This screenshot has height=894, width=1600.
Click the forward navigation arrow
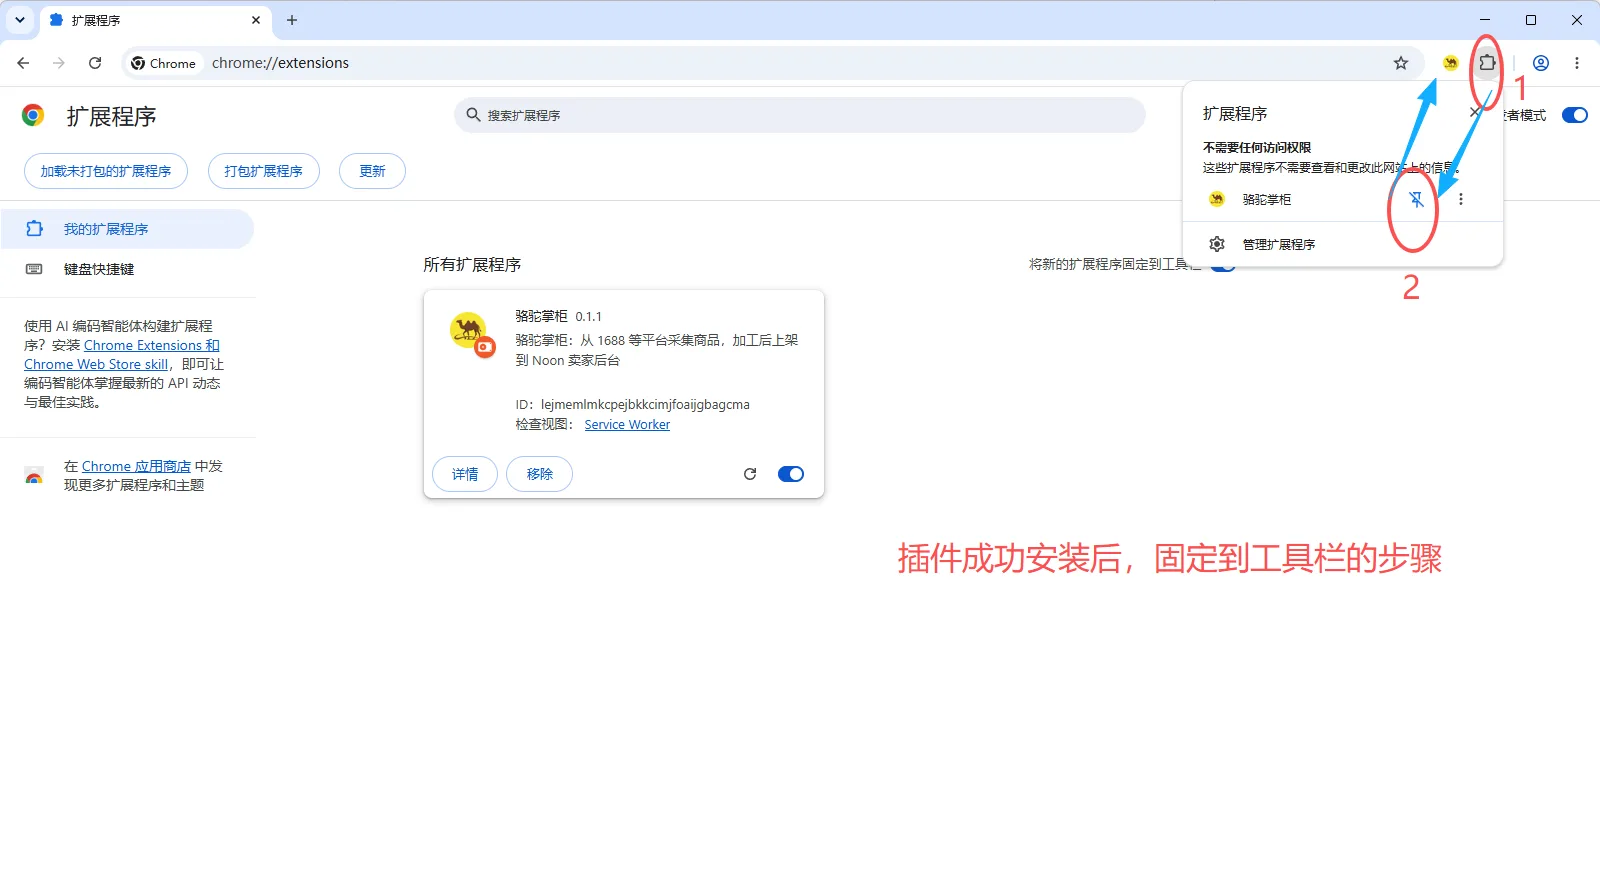click(59, 63)
